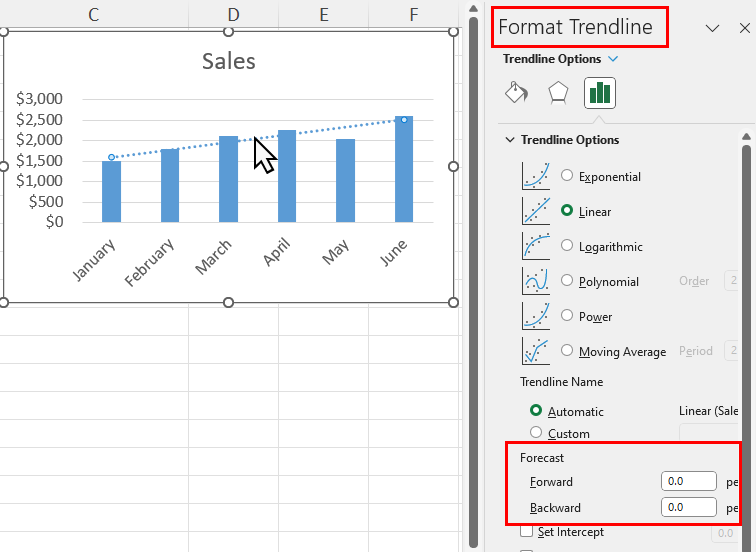The height and width of the screenshot is (552, 756).
Task: Click the Polynomial trendline curve icon
Action: click(536, 281)
